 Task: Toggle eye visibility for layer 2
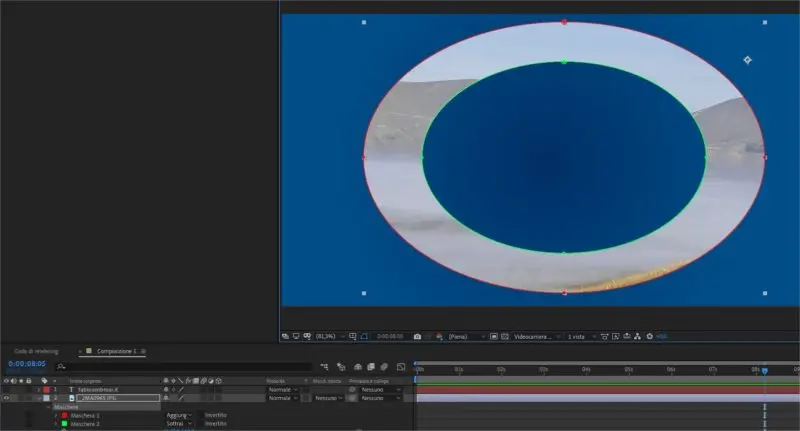(x=6, y=398)
